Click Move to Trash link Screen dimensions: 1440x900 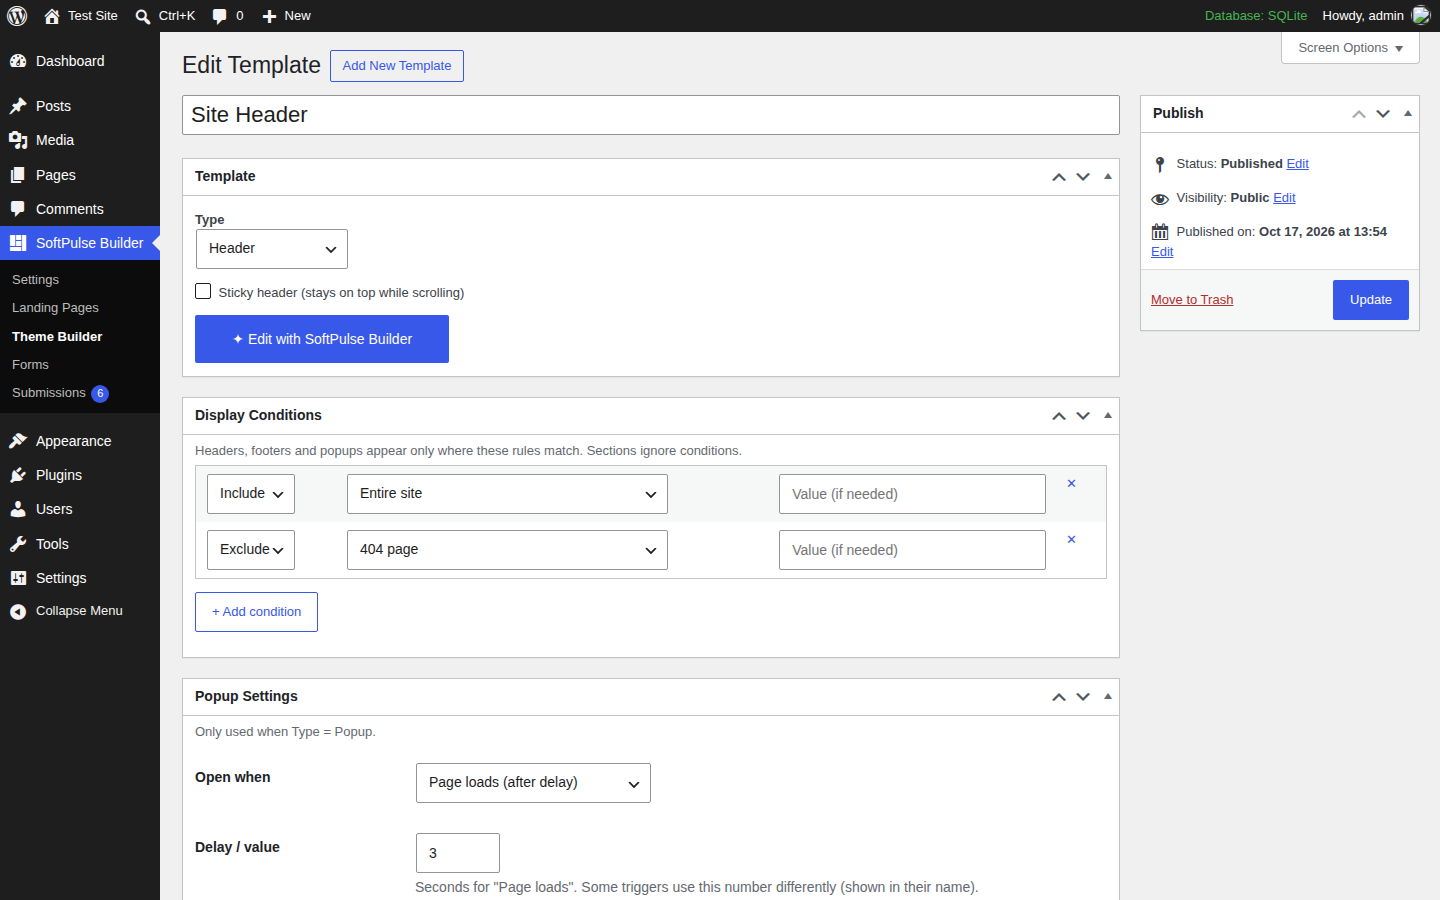1192,300
